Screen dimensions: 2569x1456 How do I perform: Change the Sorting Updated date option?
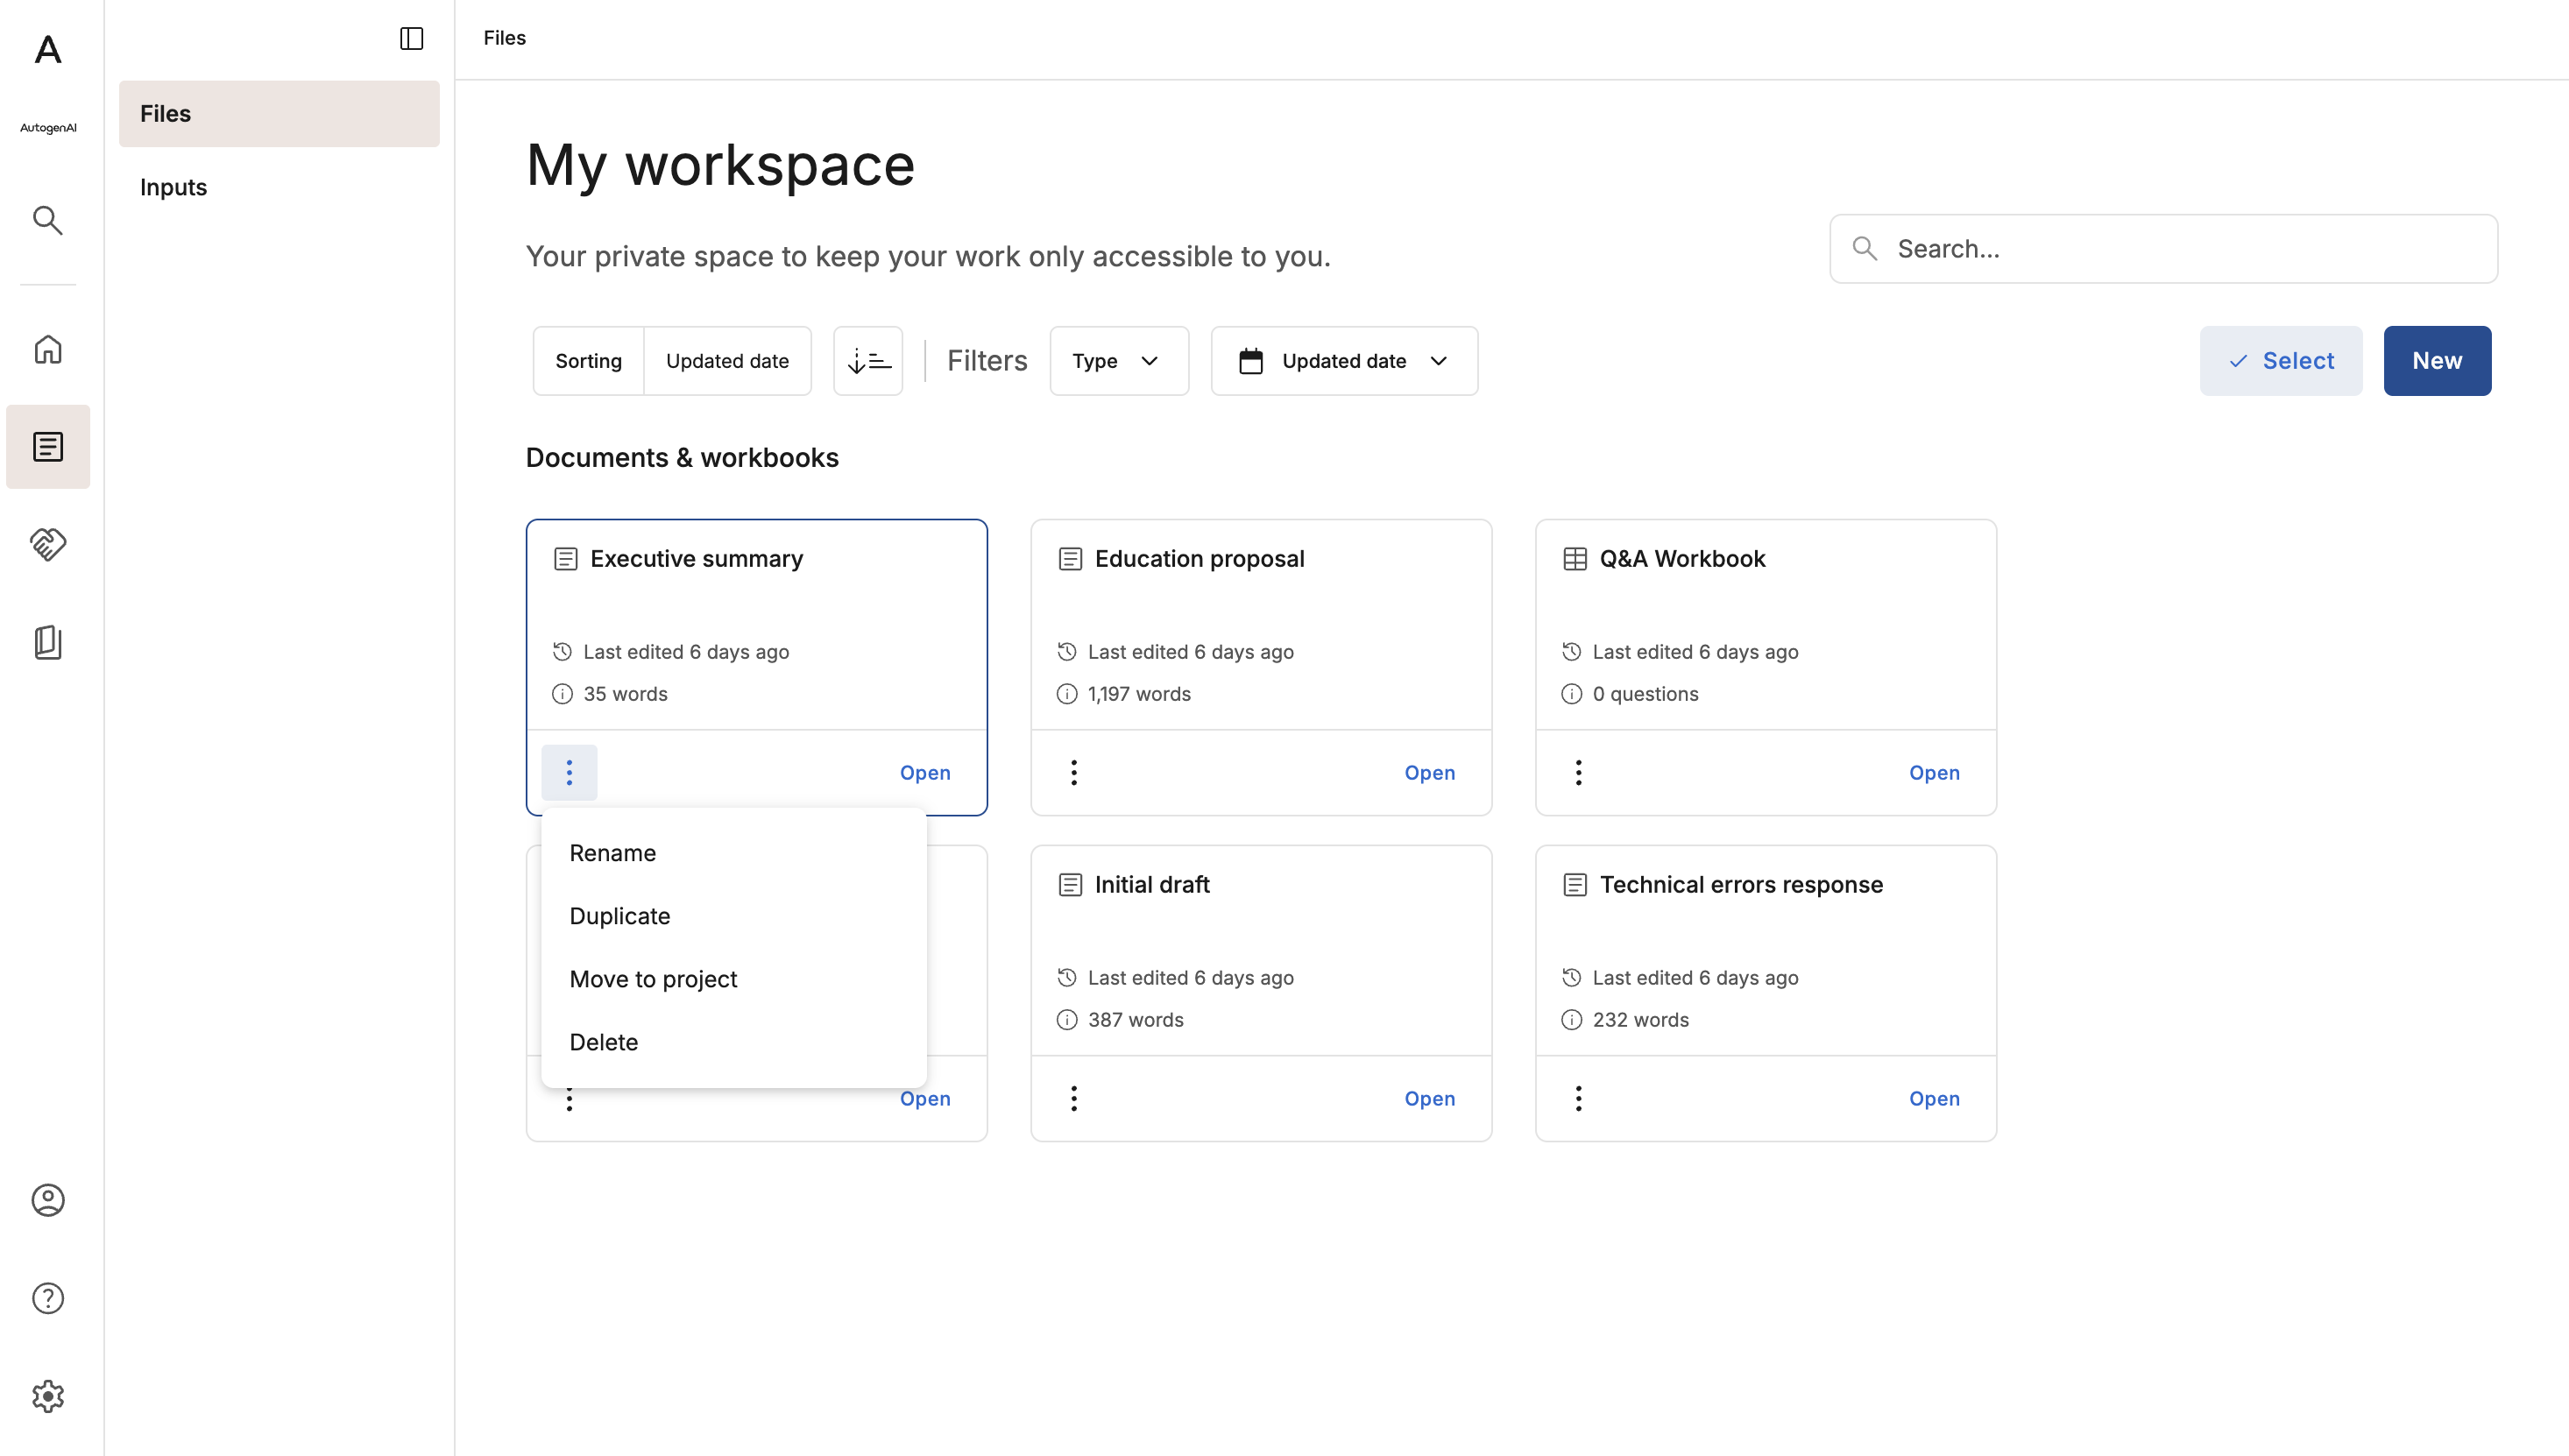coord(727,361)
